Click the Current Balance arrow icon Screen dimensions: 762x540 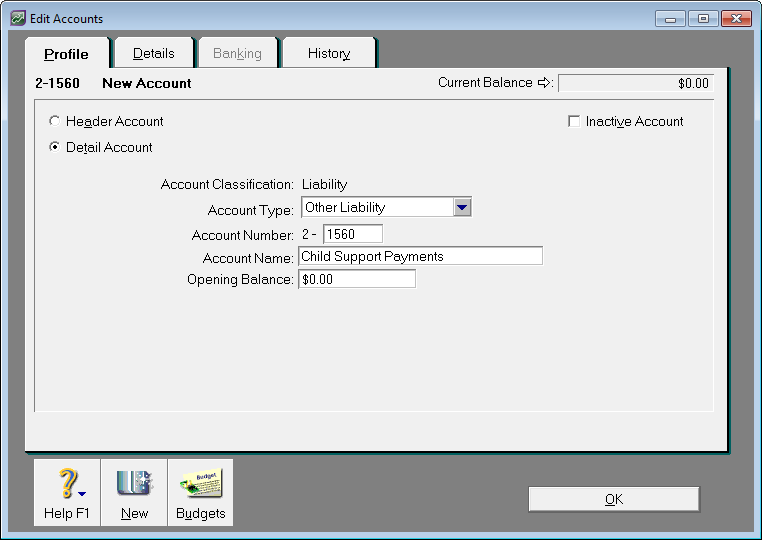tap(545, 83)
